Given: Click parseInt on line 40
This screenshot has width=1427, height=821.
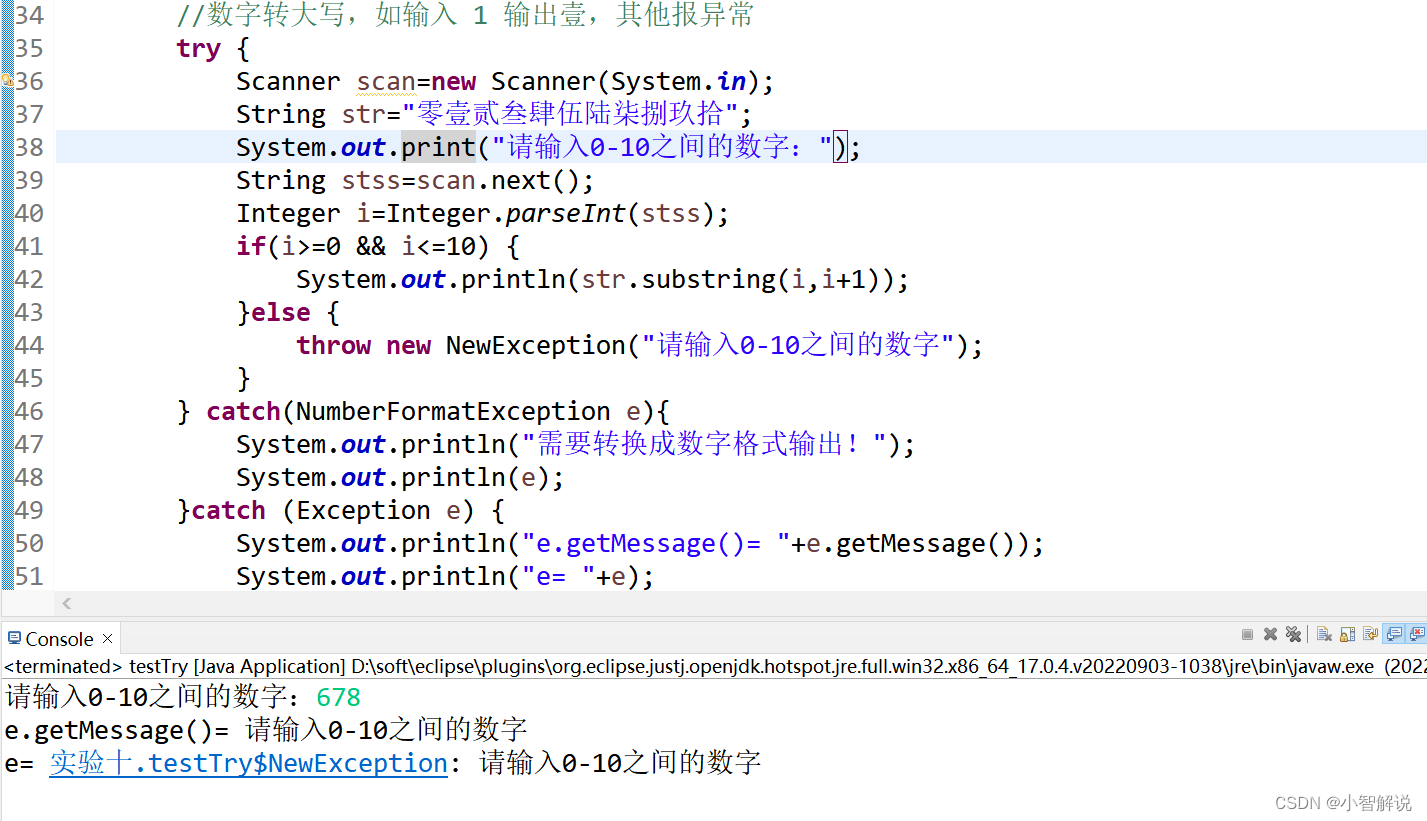Looking at the screenshot, I should point(566,213).
